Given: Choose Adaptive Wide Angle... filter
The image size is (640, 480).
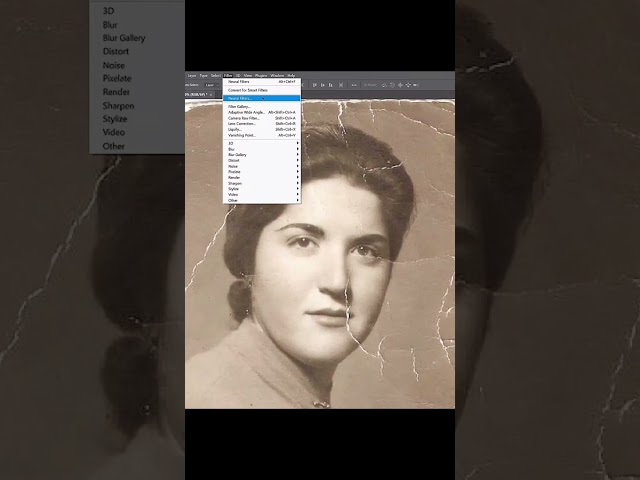Looking at the screenshot, I should click(x=262, y=112).
